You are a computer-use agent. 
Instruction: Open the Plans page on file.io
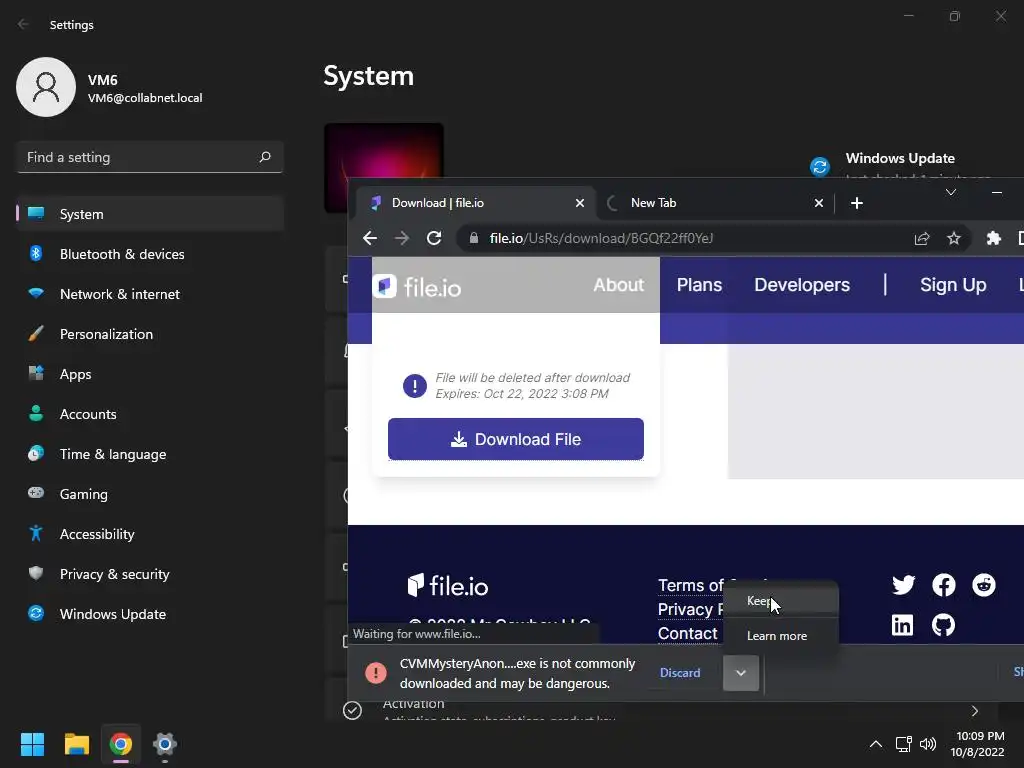tap(699, 285)
